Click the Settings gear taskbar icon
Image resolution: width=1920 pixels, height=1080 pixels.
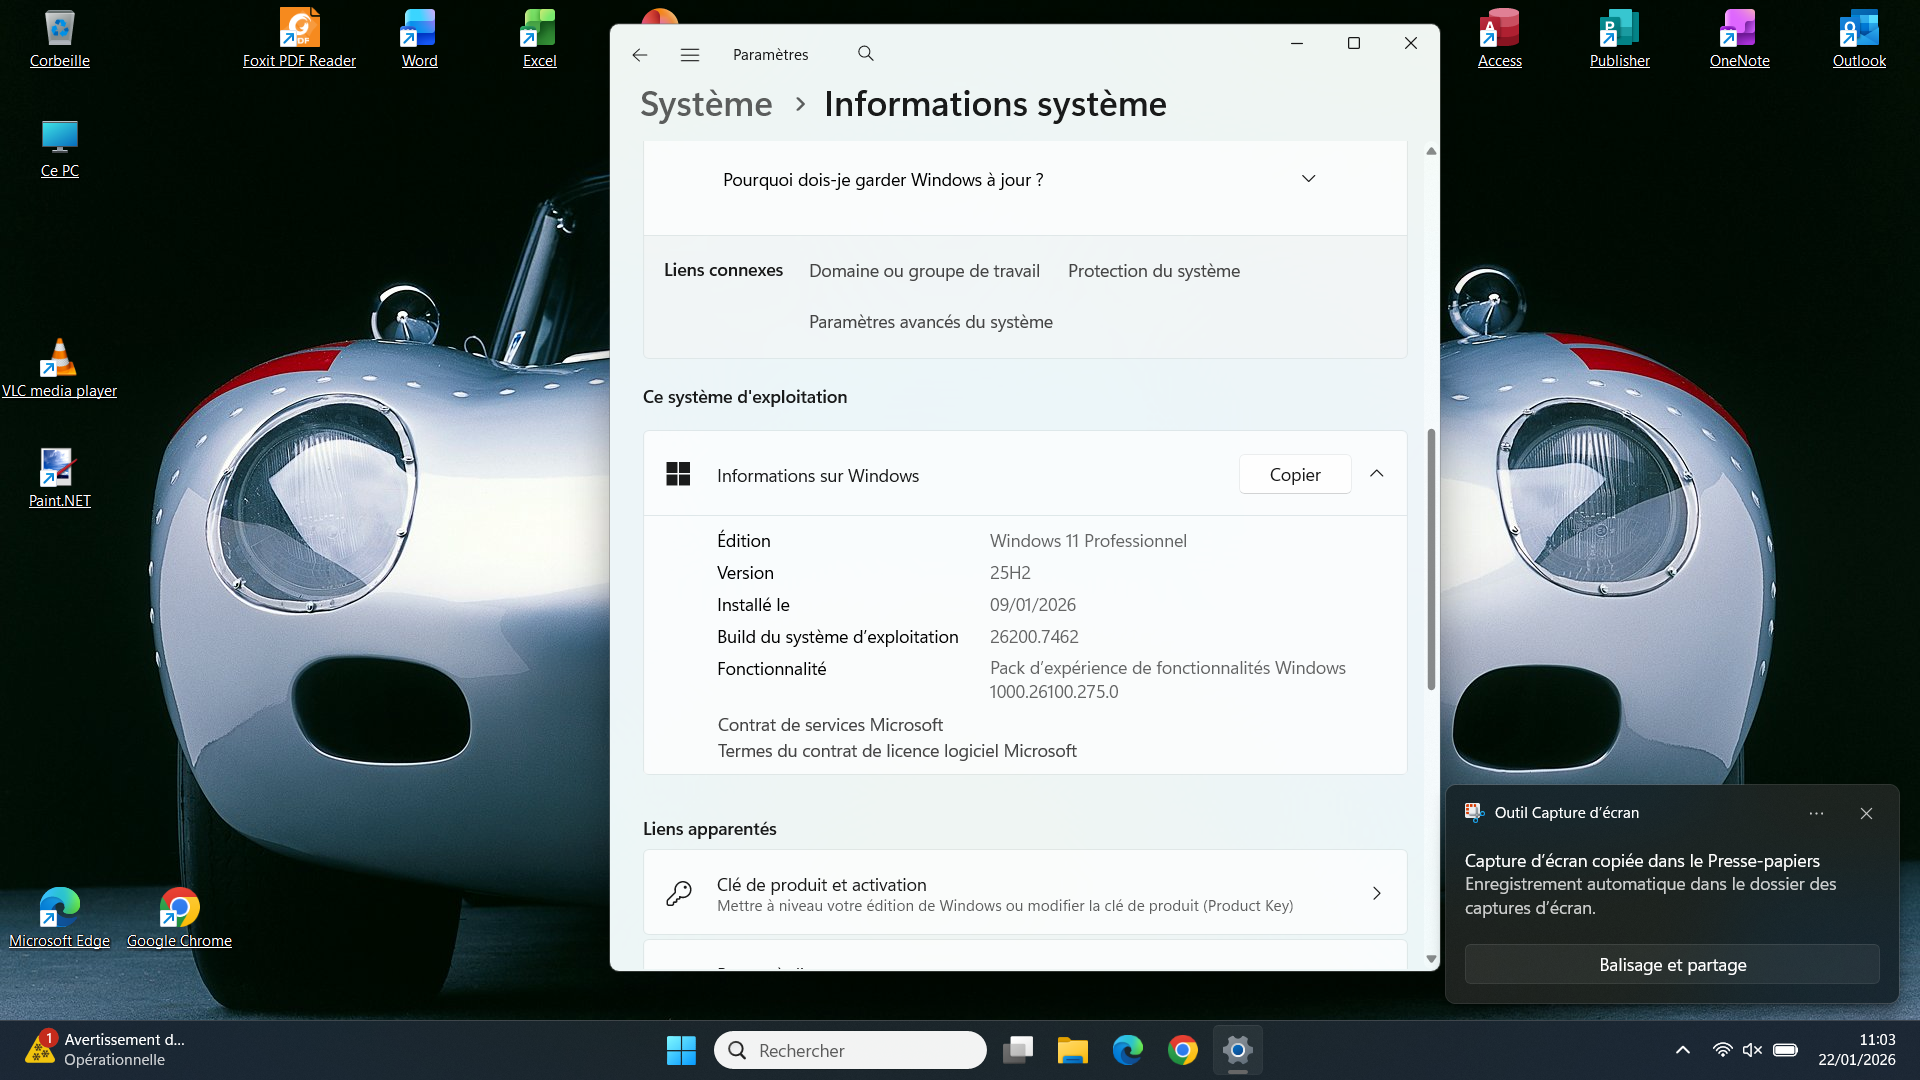click(x=1238, y=1050)
